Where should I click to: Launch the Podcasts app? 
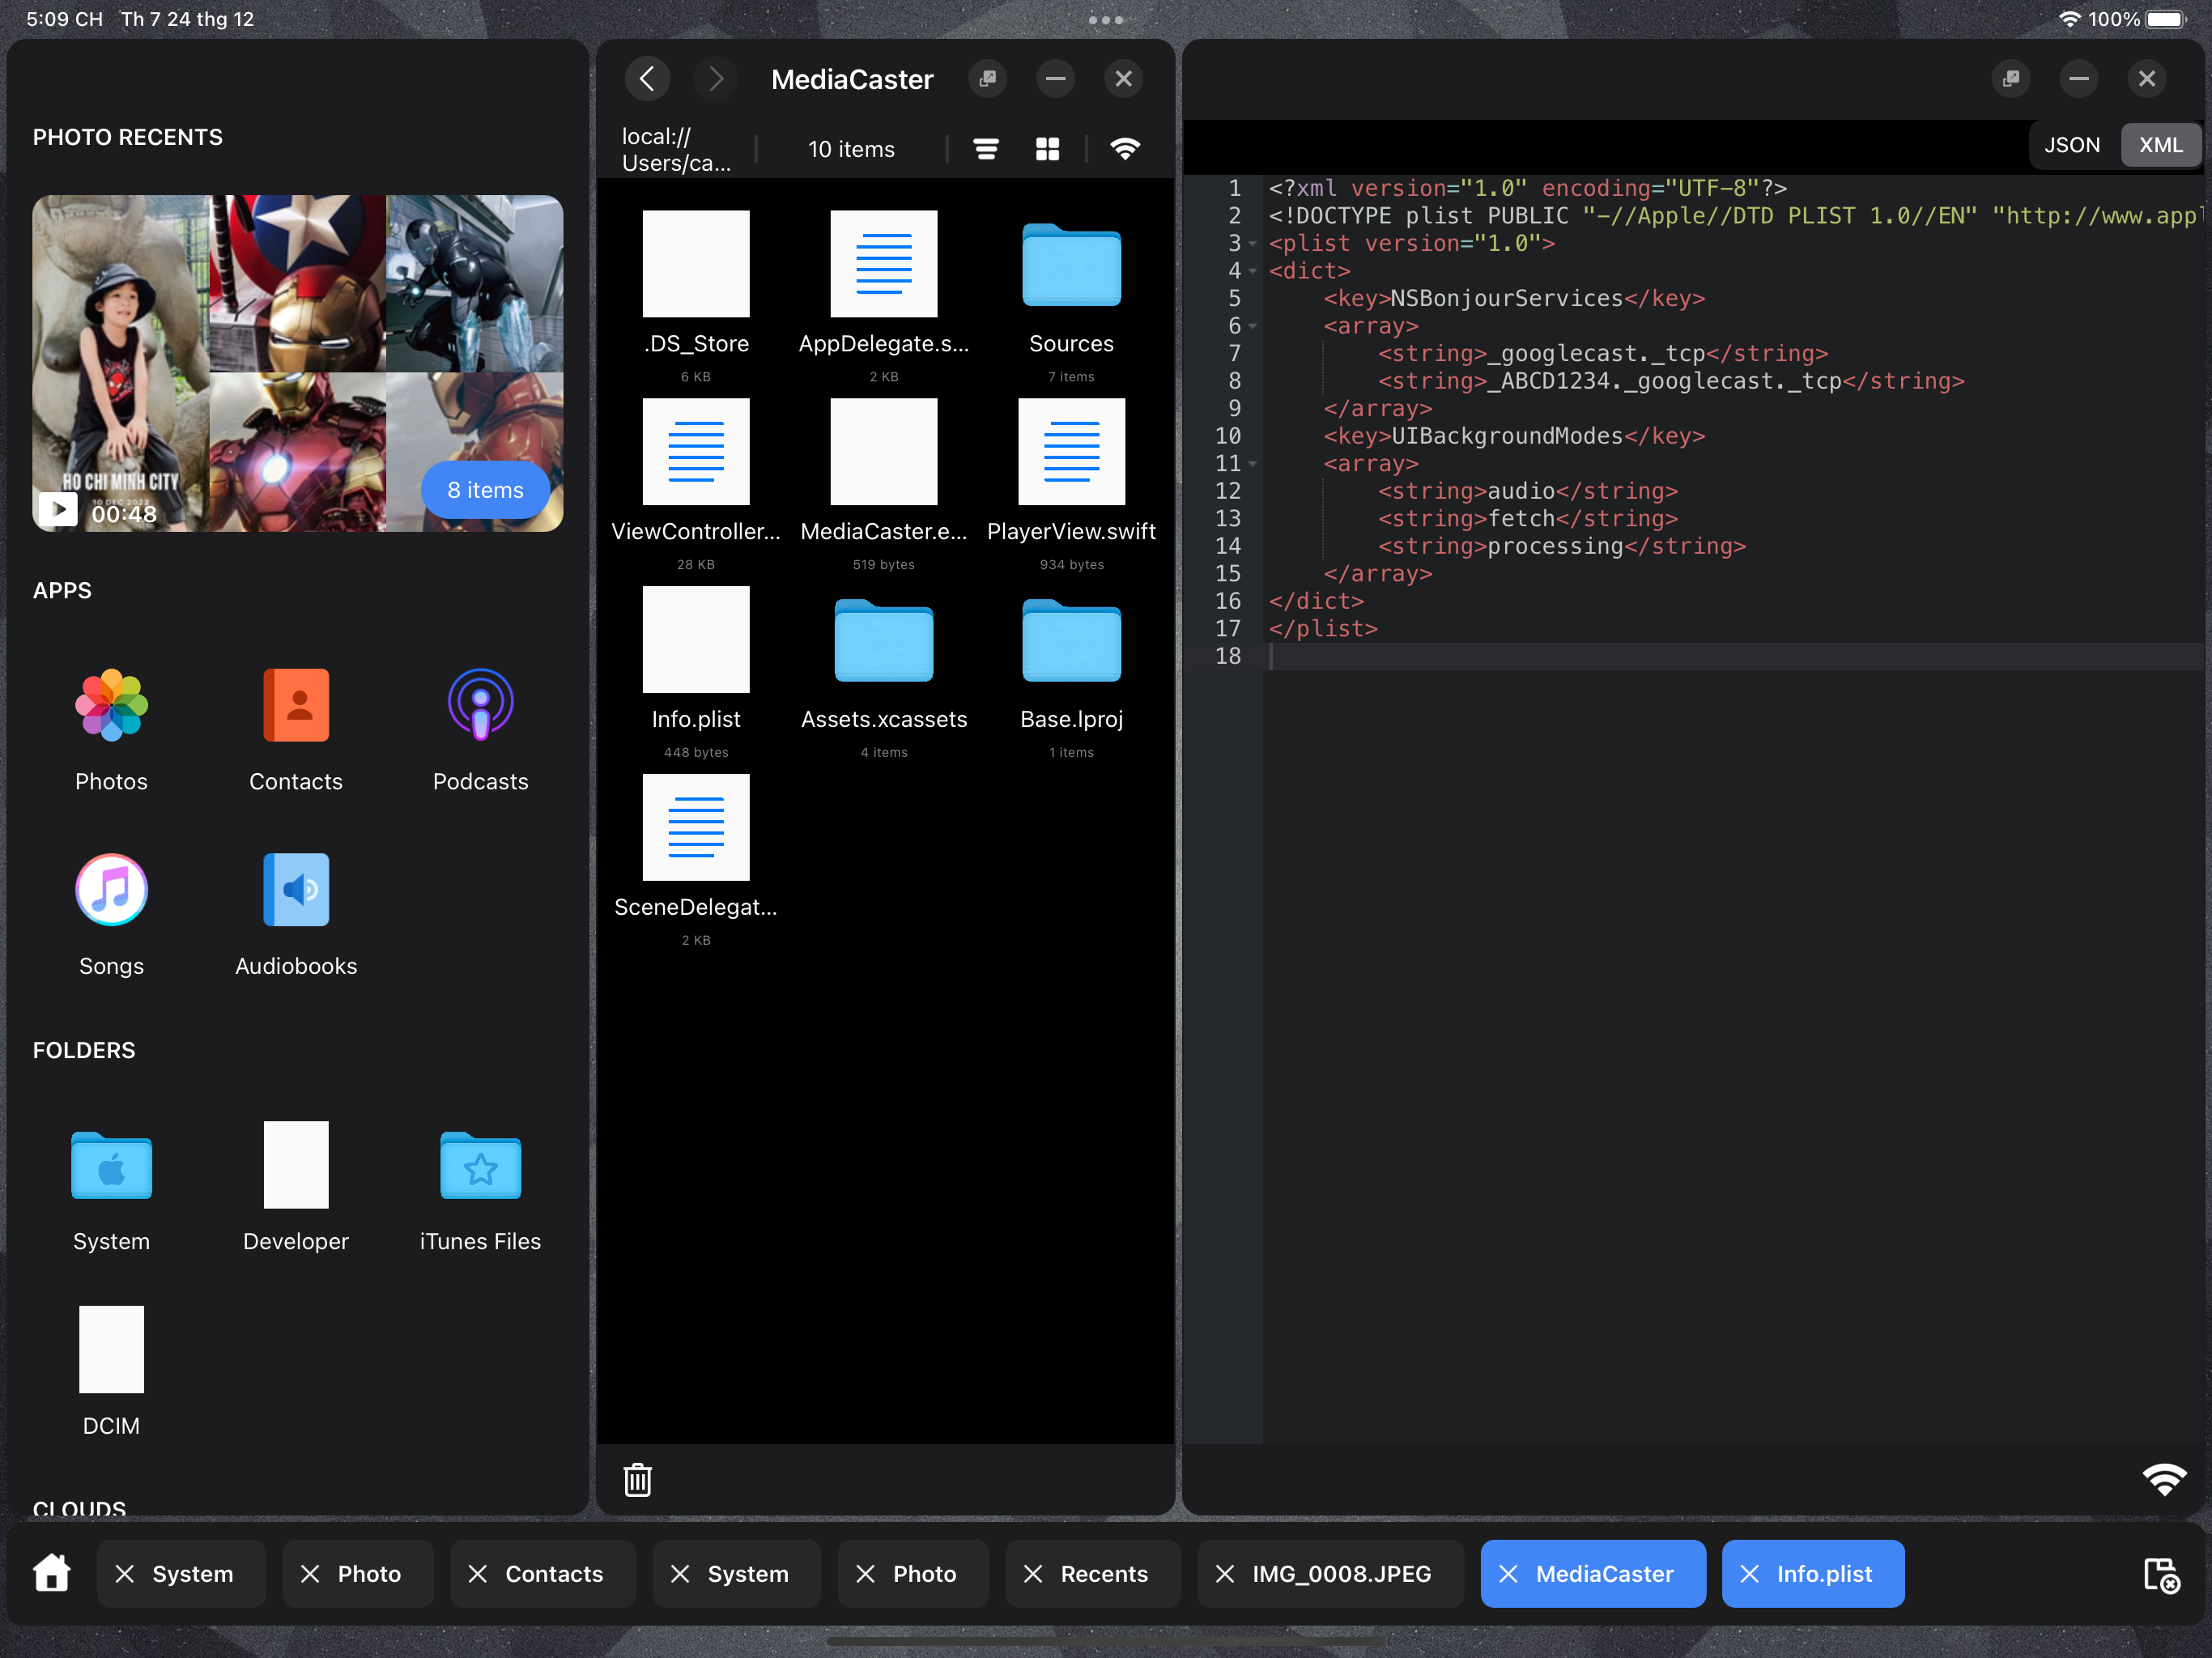tap(481, 731)
